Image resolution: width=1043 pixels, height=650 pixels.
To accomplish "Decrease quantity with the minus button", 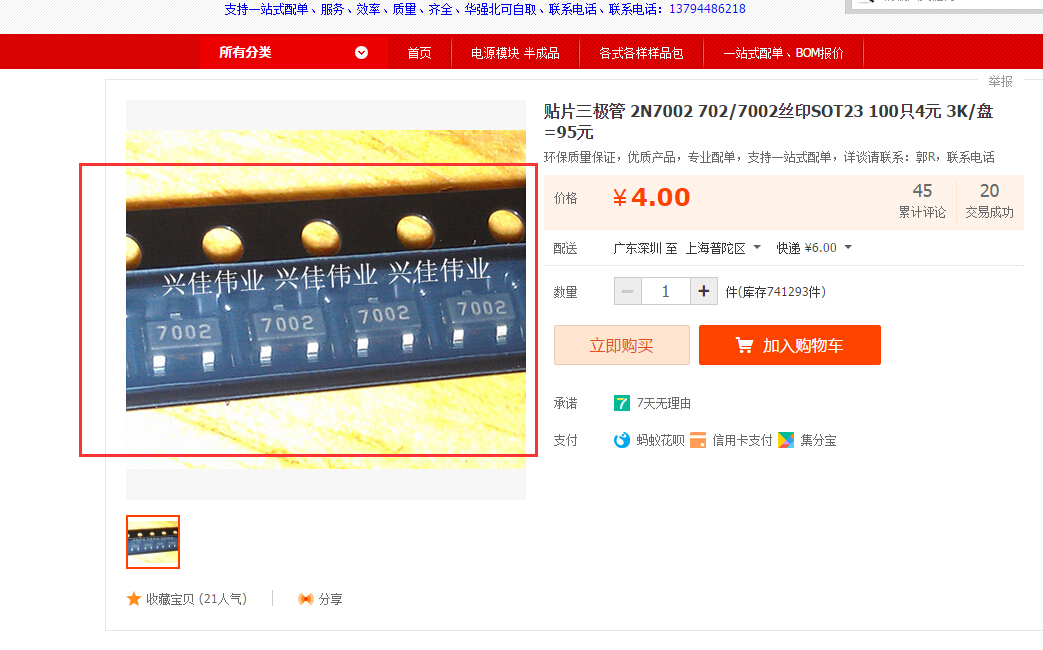I will coord(627,291).
